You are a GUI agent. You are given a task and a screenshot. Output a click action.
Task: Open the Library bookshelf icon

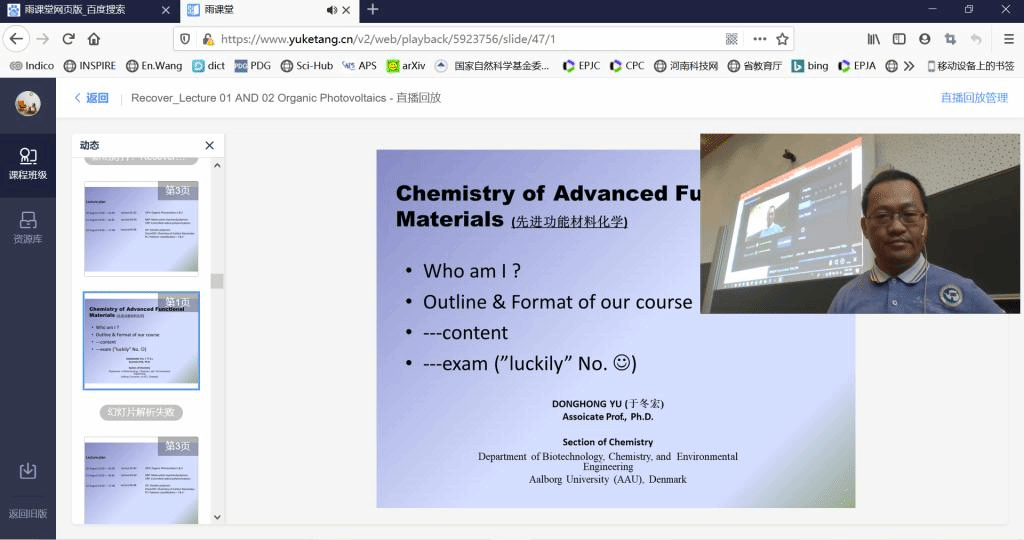874,39
